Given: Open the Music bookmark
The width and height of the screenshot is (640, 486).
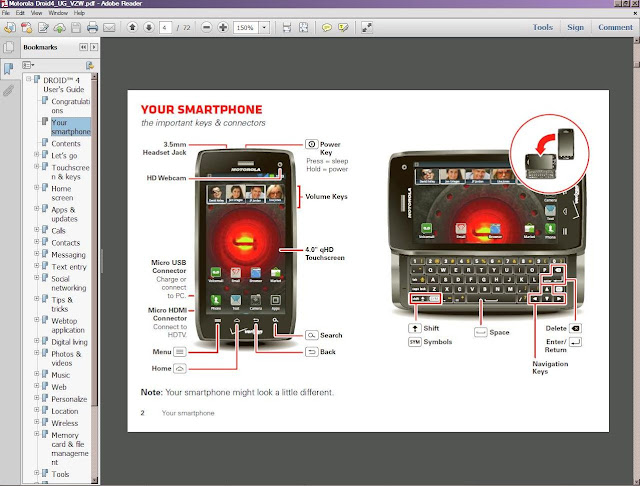Looking at the screenshot, I should (x=60, y=375).
